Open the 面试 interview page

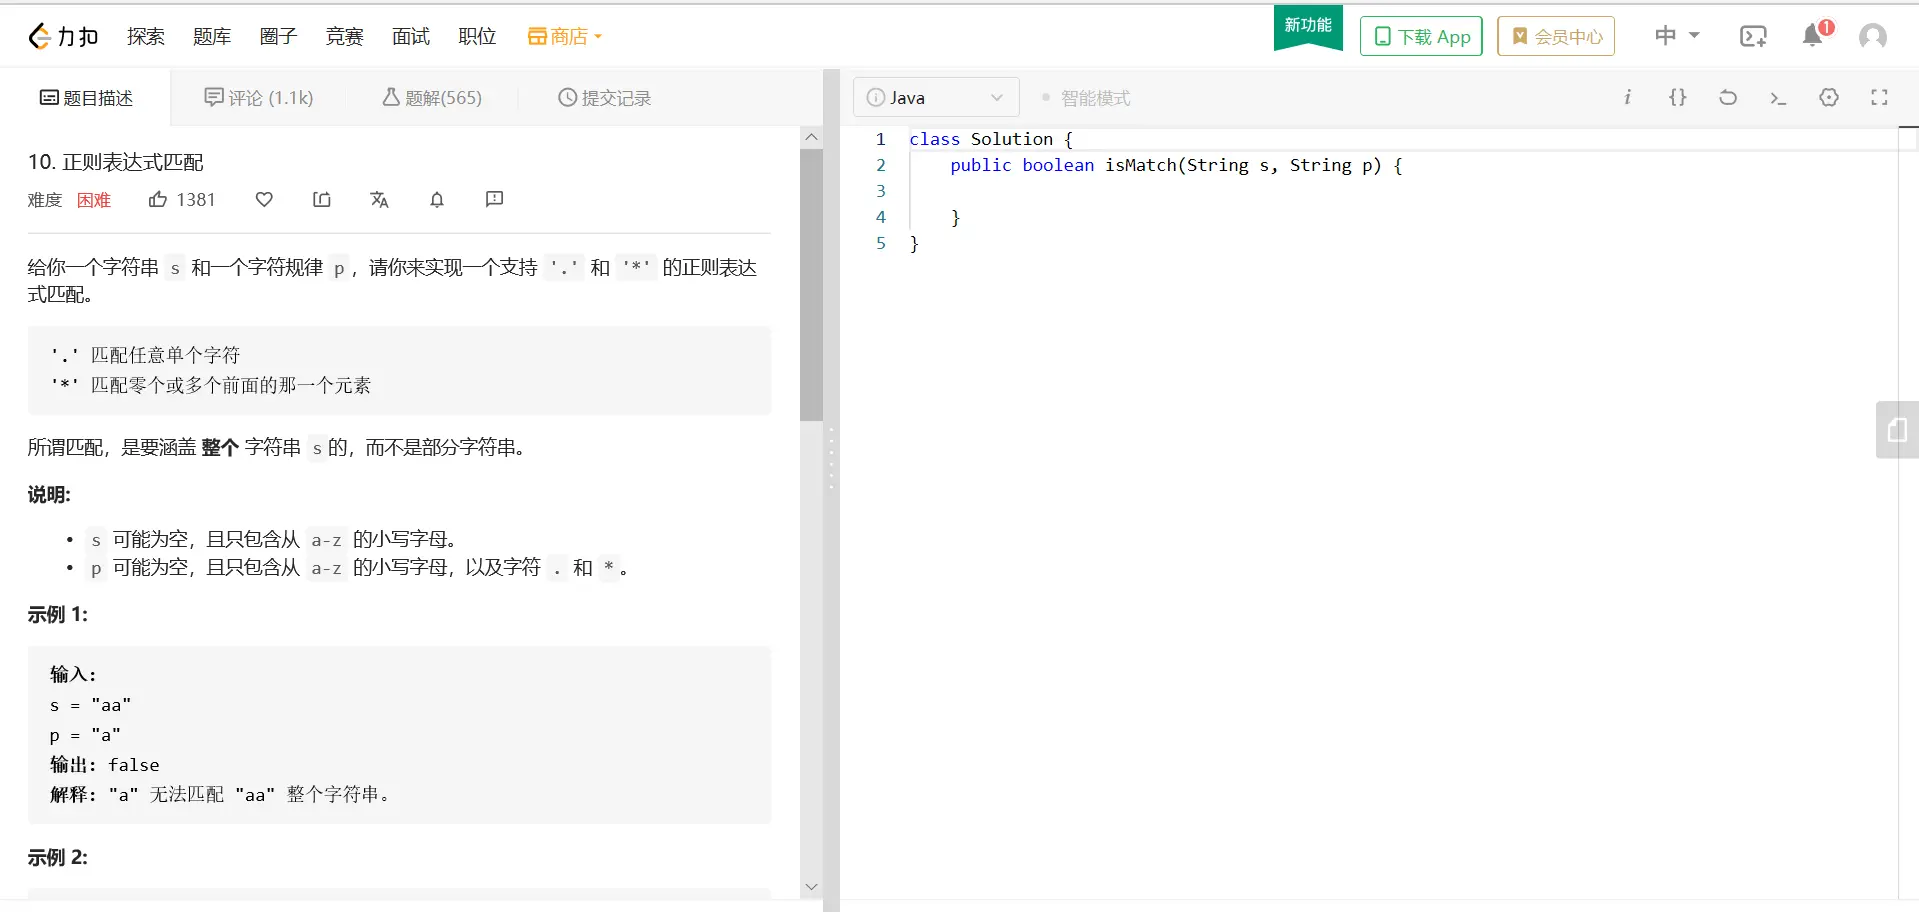411,37
